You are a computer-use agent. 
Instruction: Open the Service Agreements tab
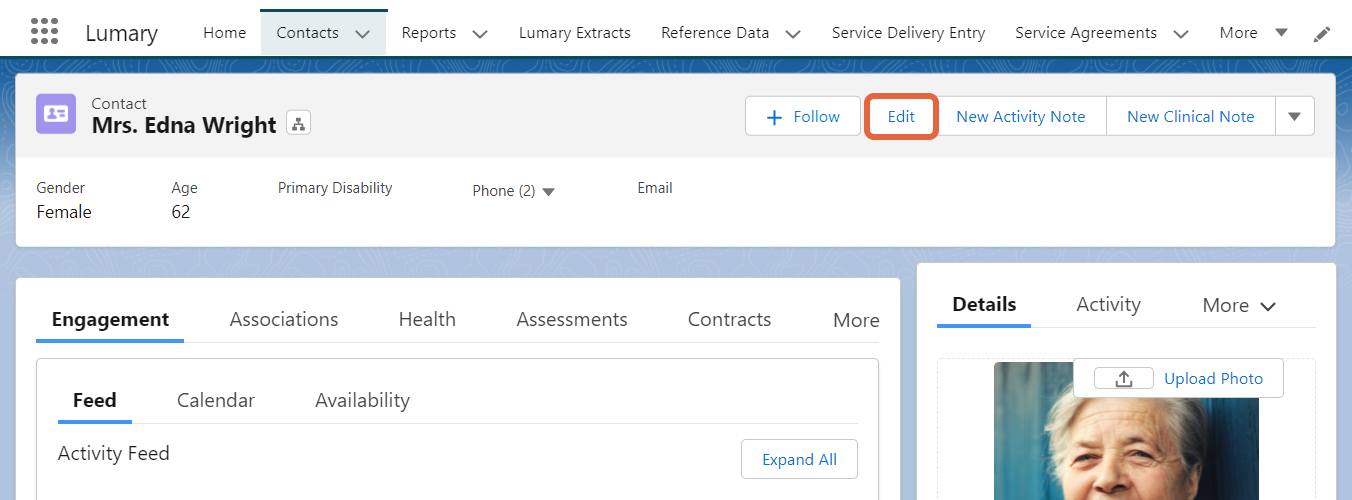click(1086, 33)
